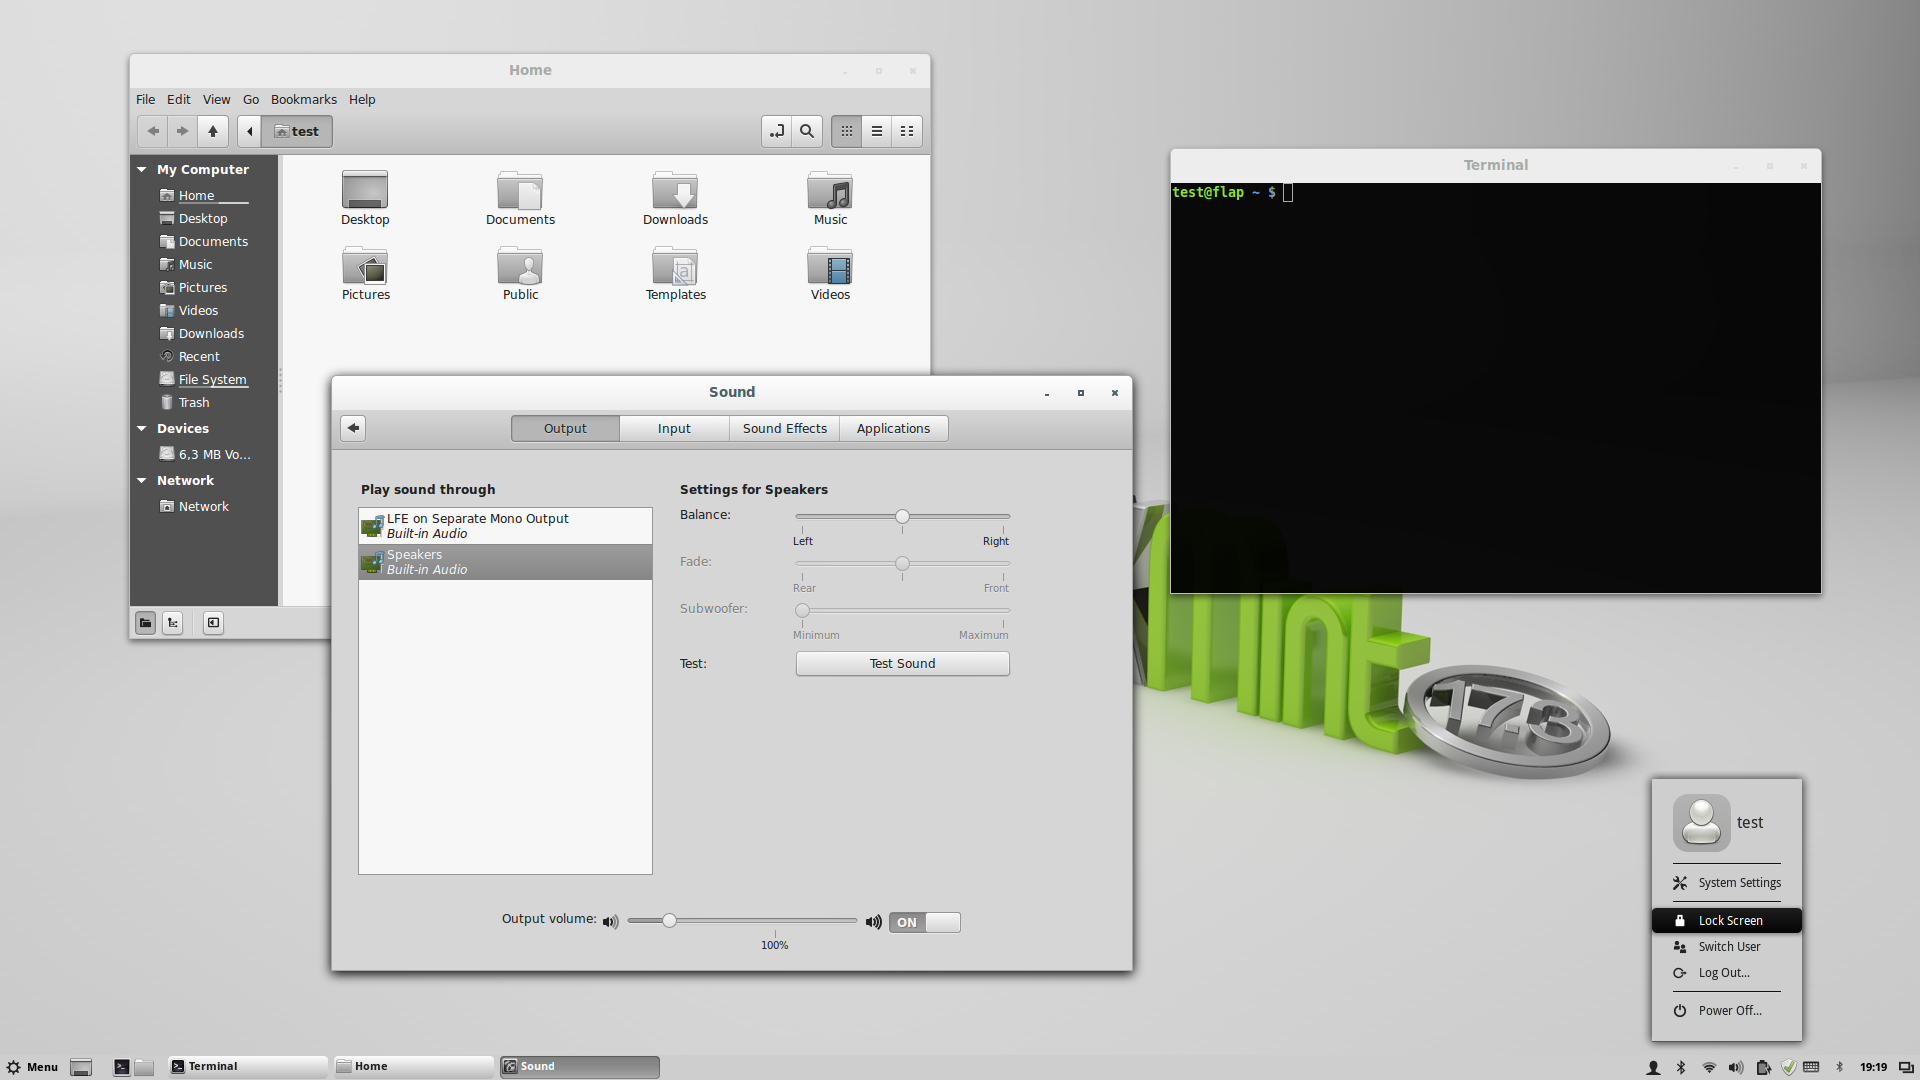Switch to compact view icon in file manager
Screen dimensions: 1920x1080
pos(907,131)
